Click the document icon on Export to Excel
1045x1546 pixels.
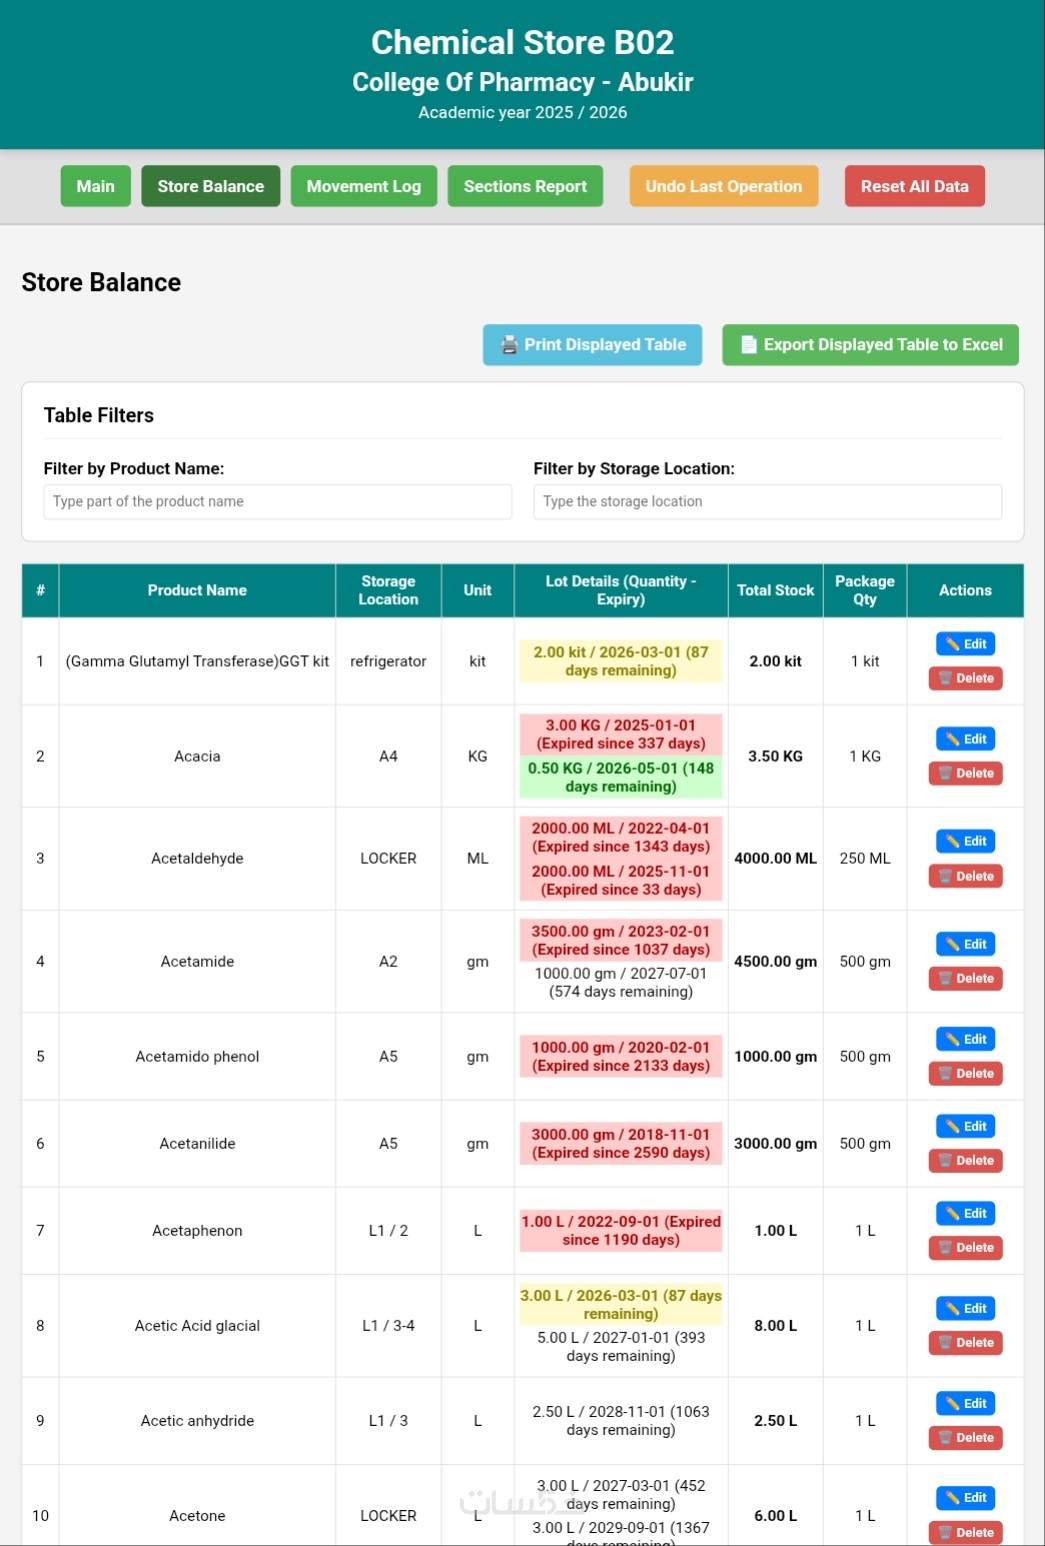(x=748, y=345)
